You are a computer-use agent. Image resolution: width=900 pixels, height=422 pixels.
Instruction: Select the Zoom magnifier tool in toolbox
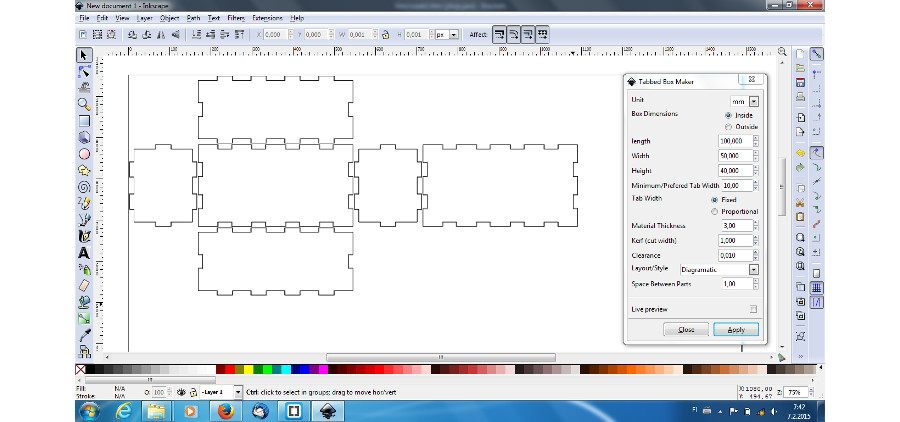[84, 104]
